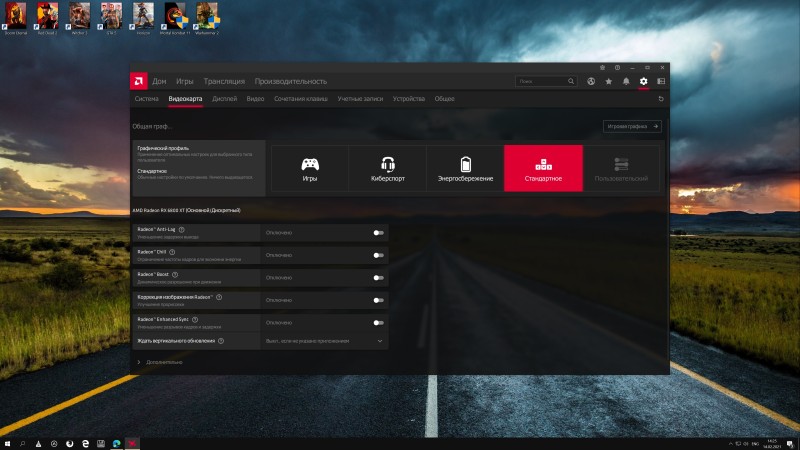Click AMD Radeon RX 6800 XT label
800x450 pixels.
click(x=186, y=210)
